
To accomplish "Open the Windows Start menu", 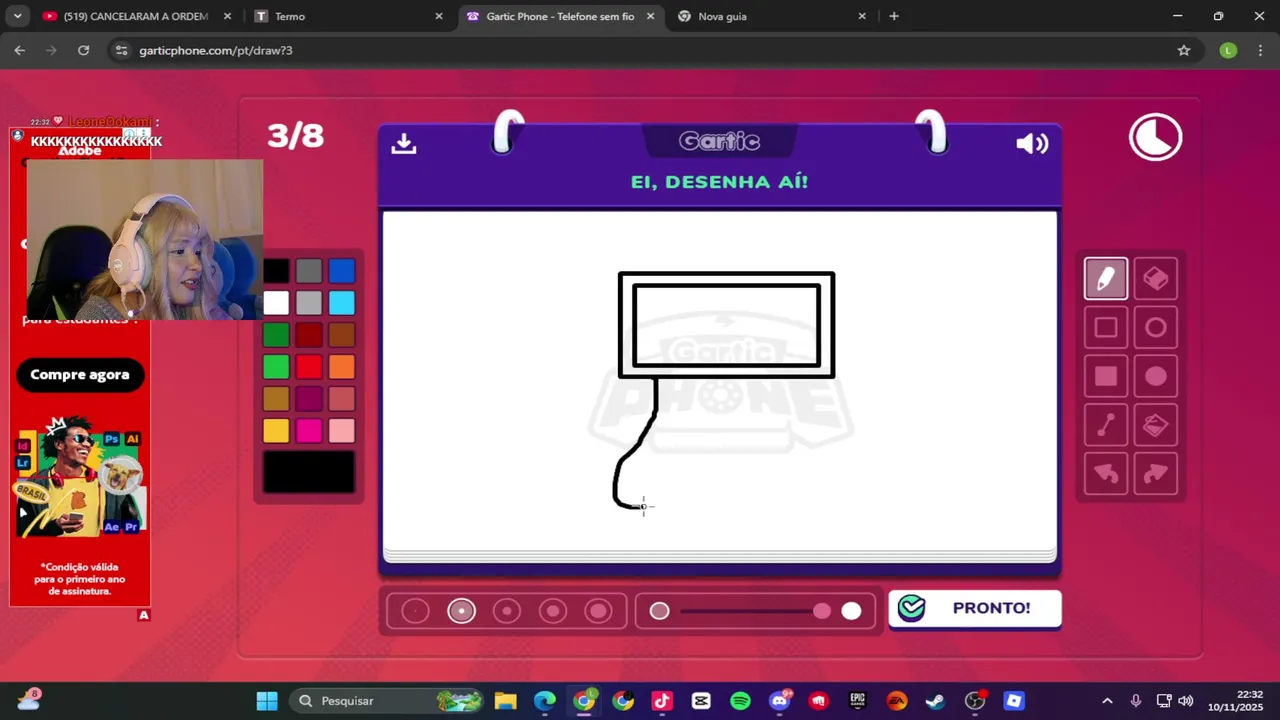I will [267, 701].
